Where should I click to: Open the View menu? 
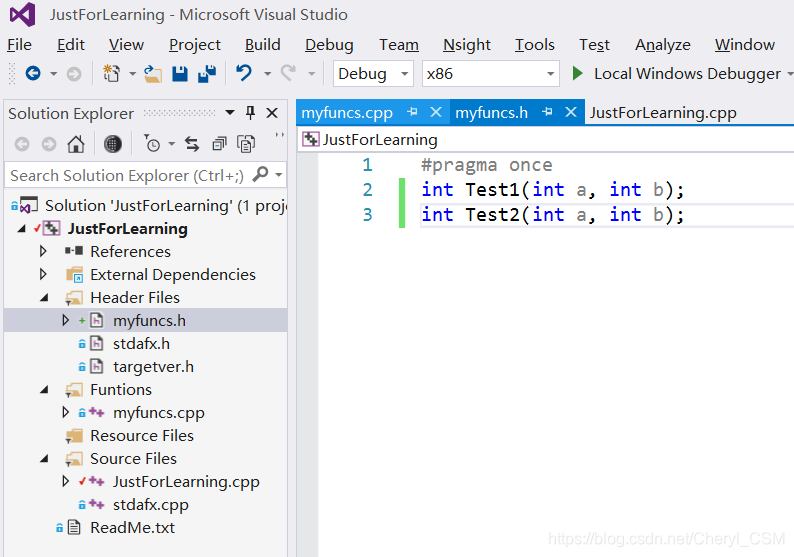point(126,45)
